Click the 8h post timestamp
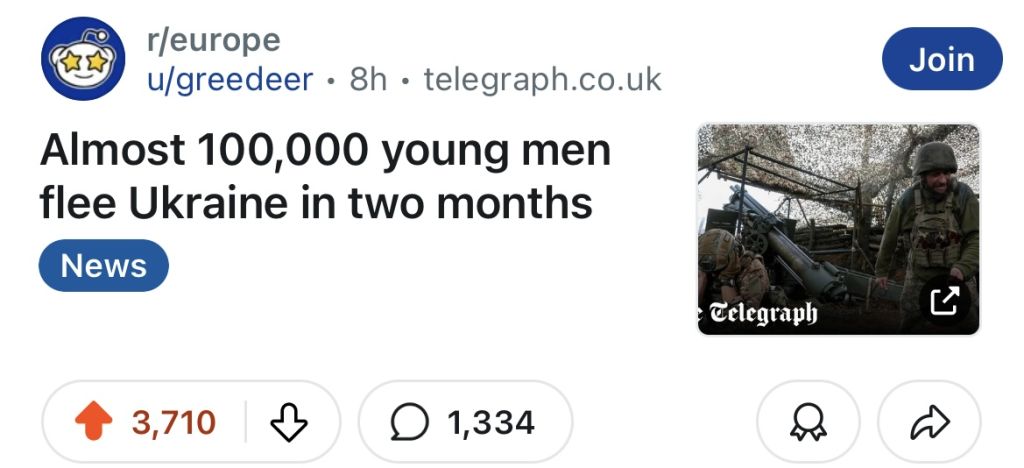Image resolution: width=1024 pixels, height=468 pixels. point(368,79)
